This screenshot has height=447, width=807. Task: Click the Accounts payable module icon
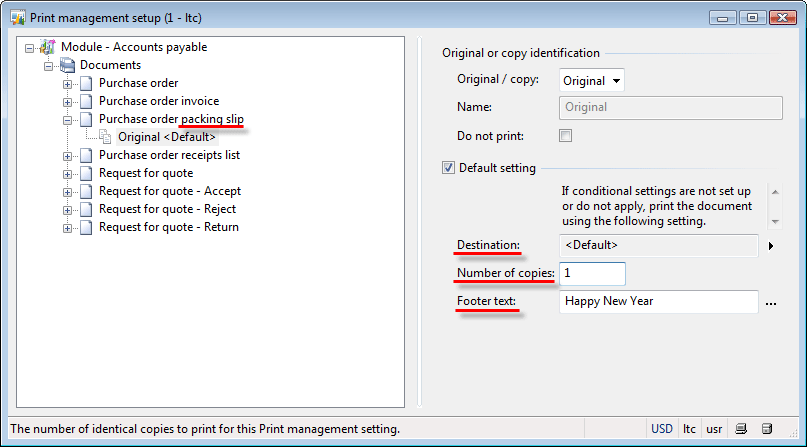(47, 47)
